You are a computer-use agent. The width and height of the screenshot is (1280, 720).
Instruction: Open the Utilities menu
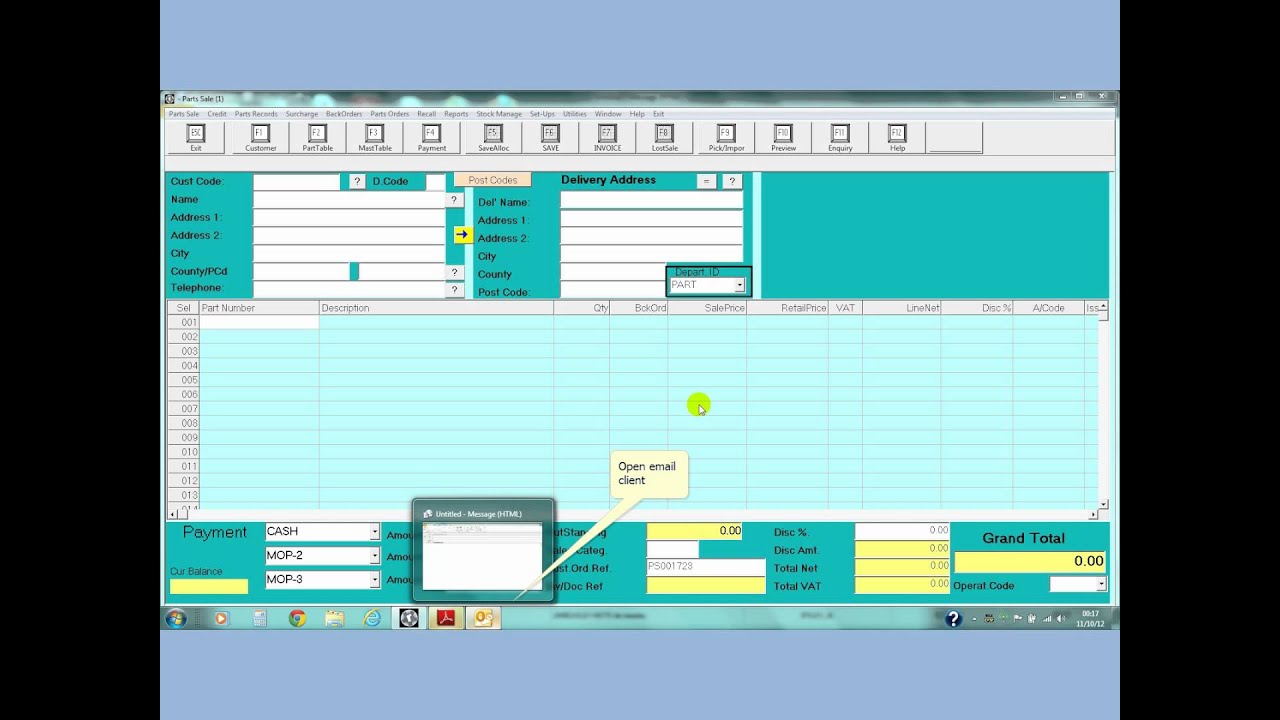(x=574, y=114)
